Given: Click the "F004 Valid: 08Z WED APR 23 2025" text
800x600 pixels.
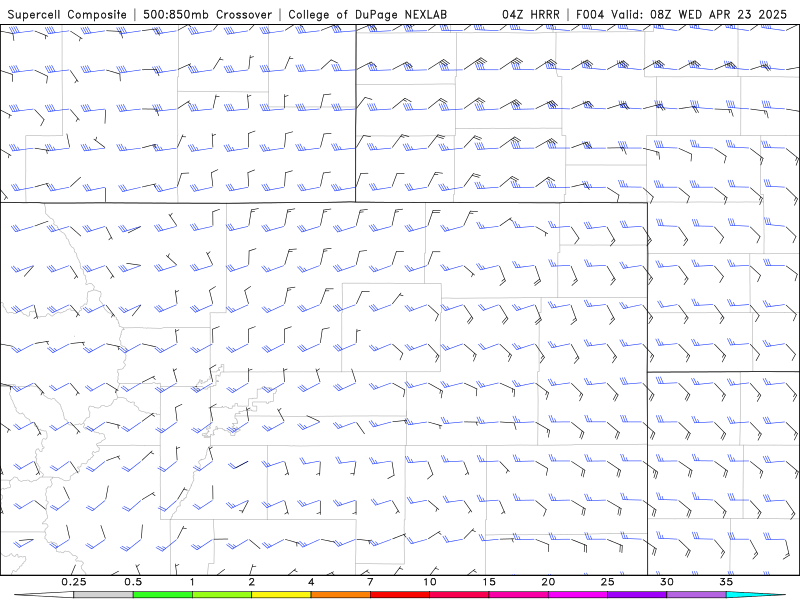Looking at the screenshot, I should pos(681,14).
